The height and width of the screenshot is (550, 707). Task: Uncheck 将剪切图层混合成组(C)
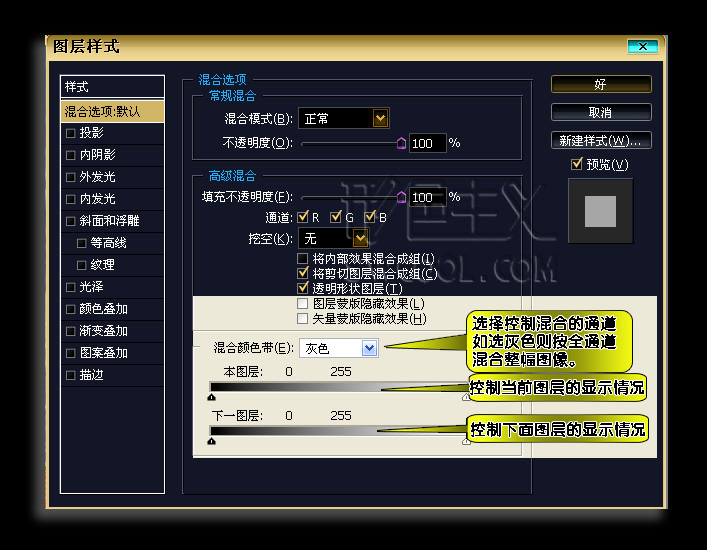coord(303,273)
